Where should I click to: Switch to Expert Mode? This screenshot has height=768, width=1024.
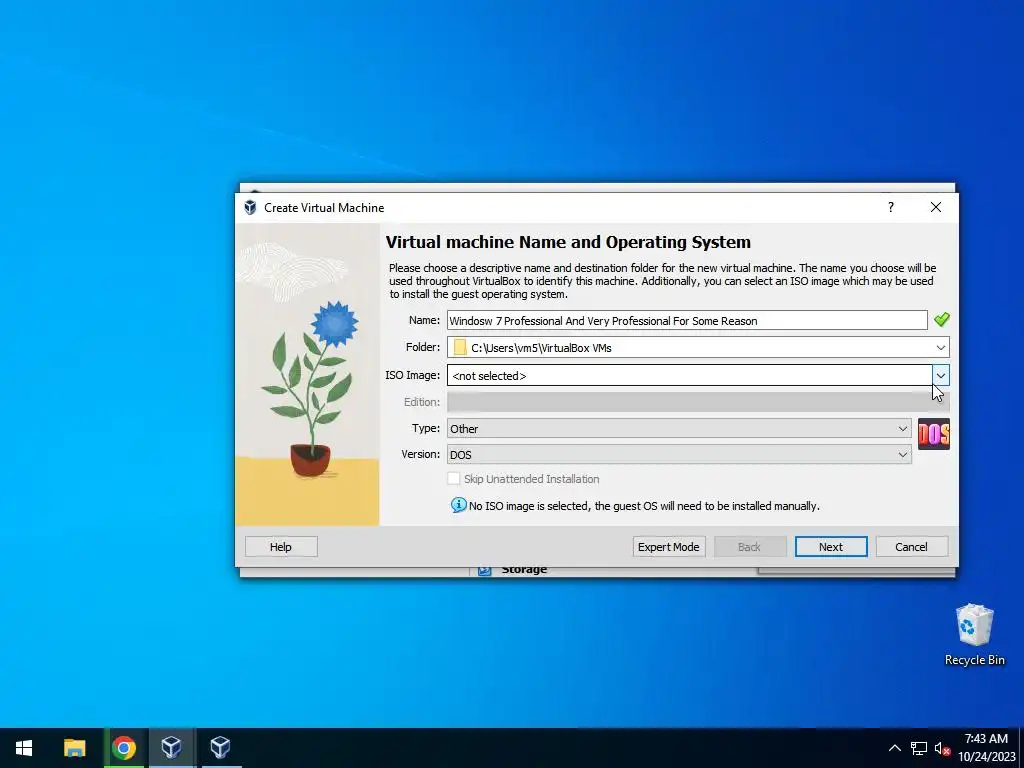668,547
